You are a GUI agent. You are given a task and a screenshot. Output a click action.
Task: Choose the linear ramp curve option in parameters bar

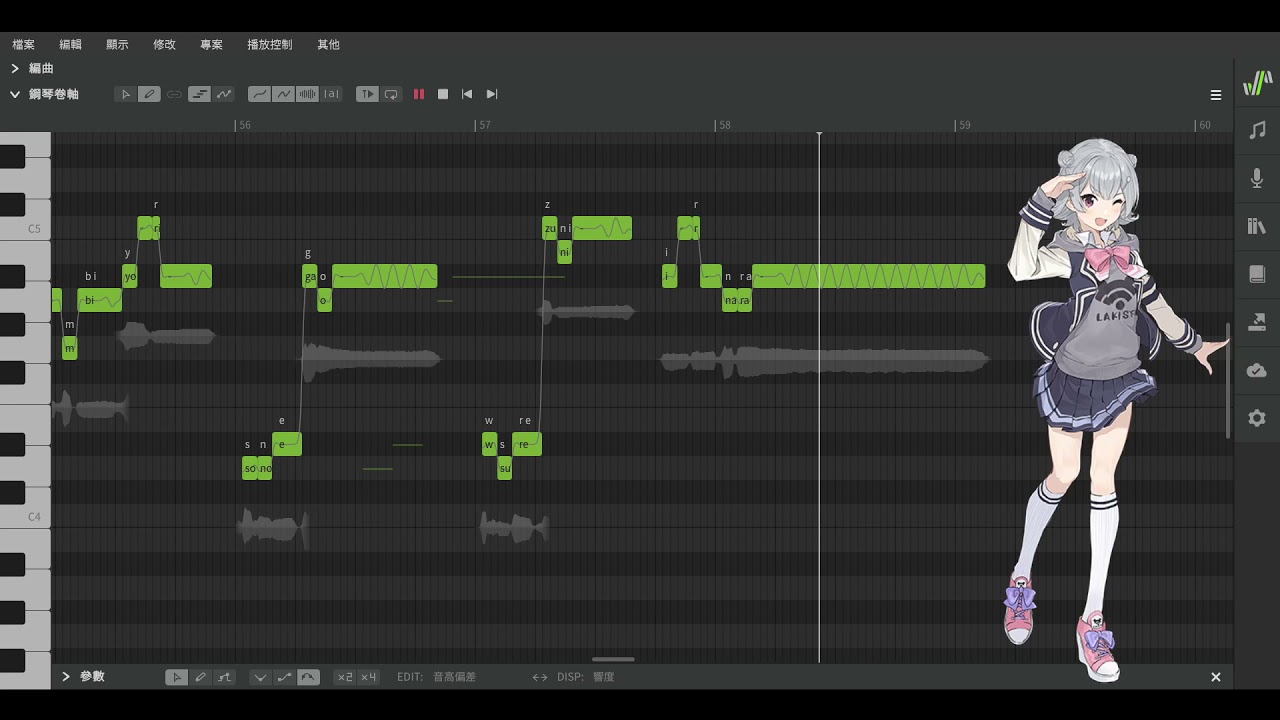point(284,677)
